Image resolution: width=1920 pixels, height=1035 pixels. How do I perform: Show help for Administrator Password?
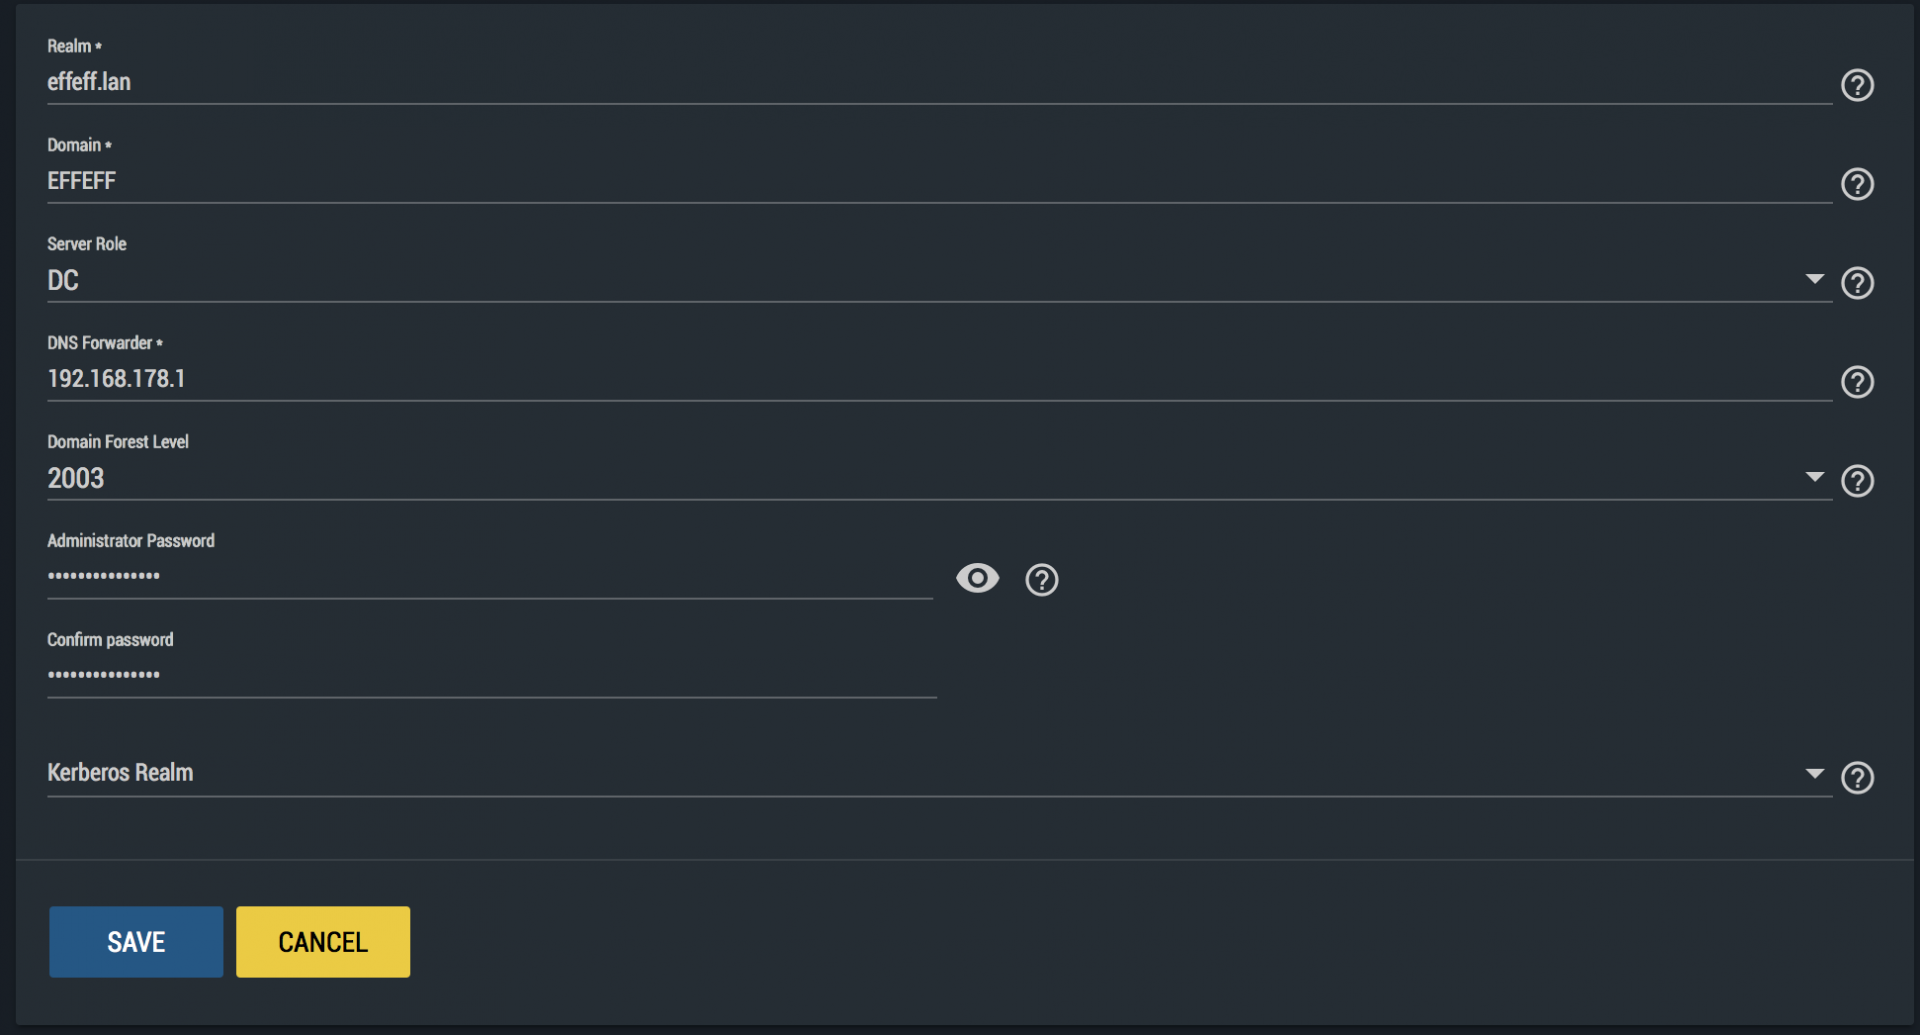pos(1041,580)
